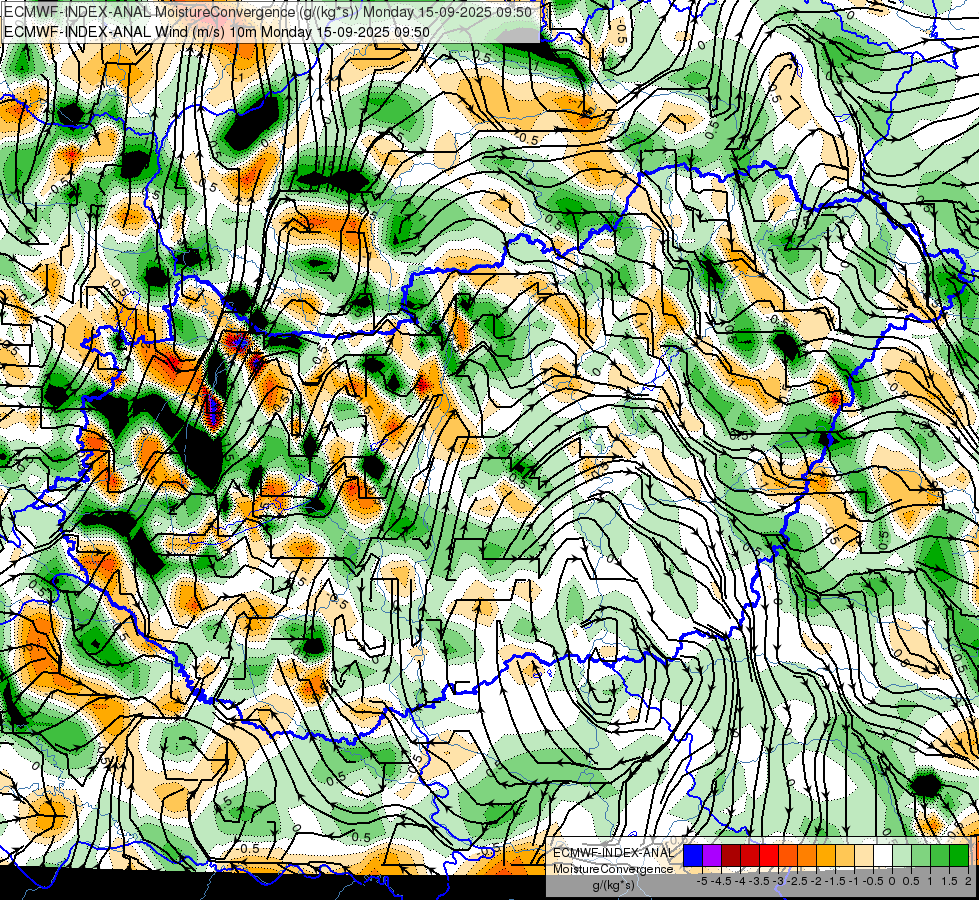Click the 1.5 tick label on legend scale
Viewport: 979px width, 900px height.
(x=950, y=881)
